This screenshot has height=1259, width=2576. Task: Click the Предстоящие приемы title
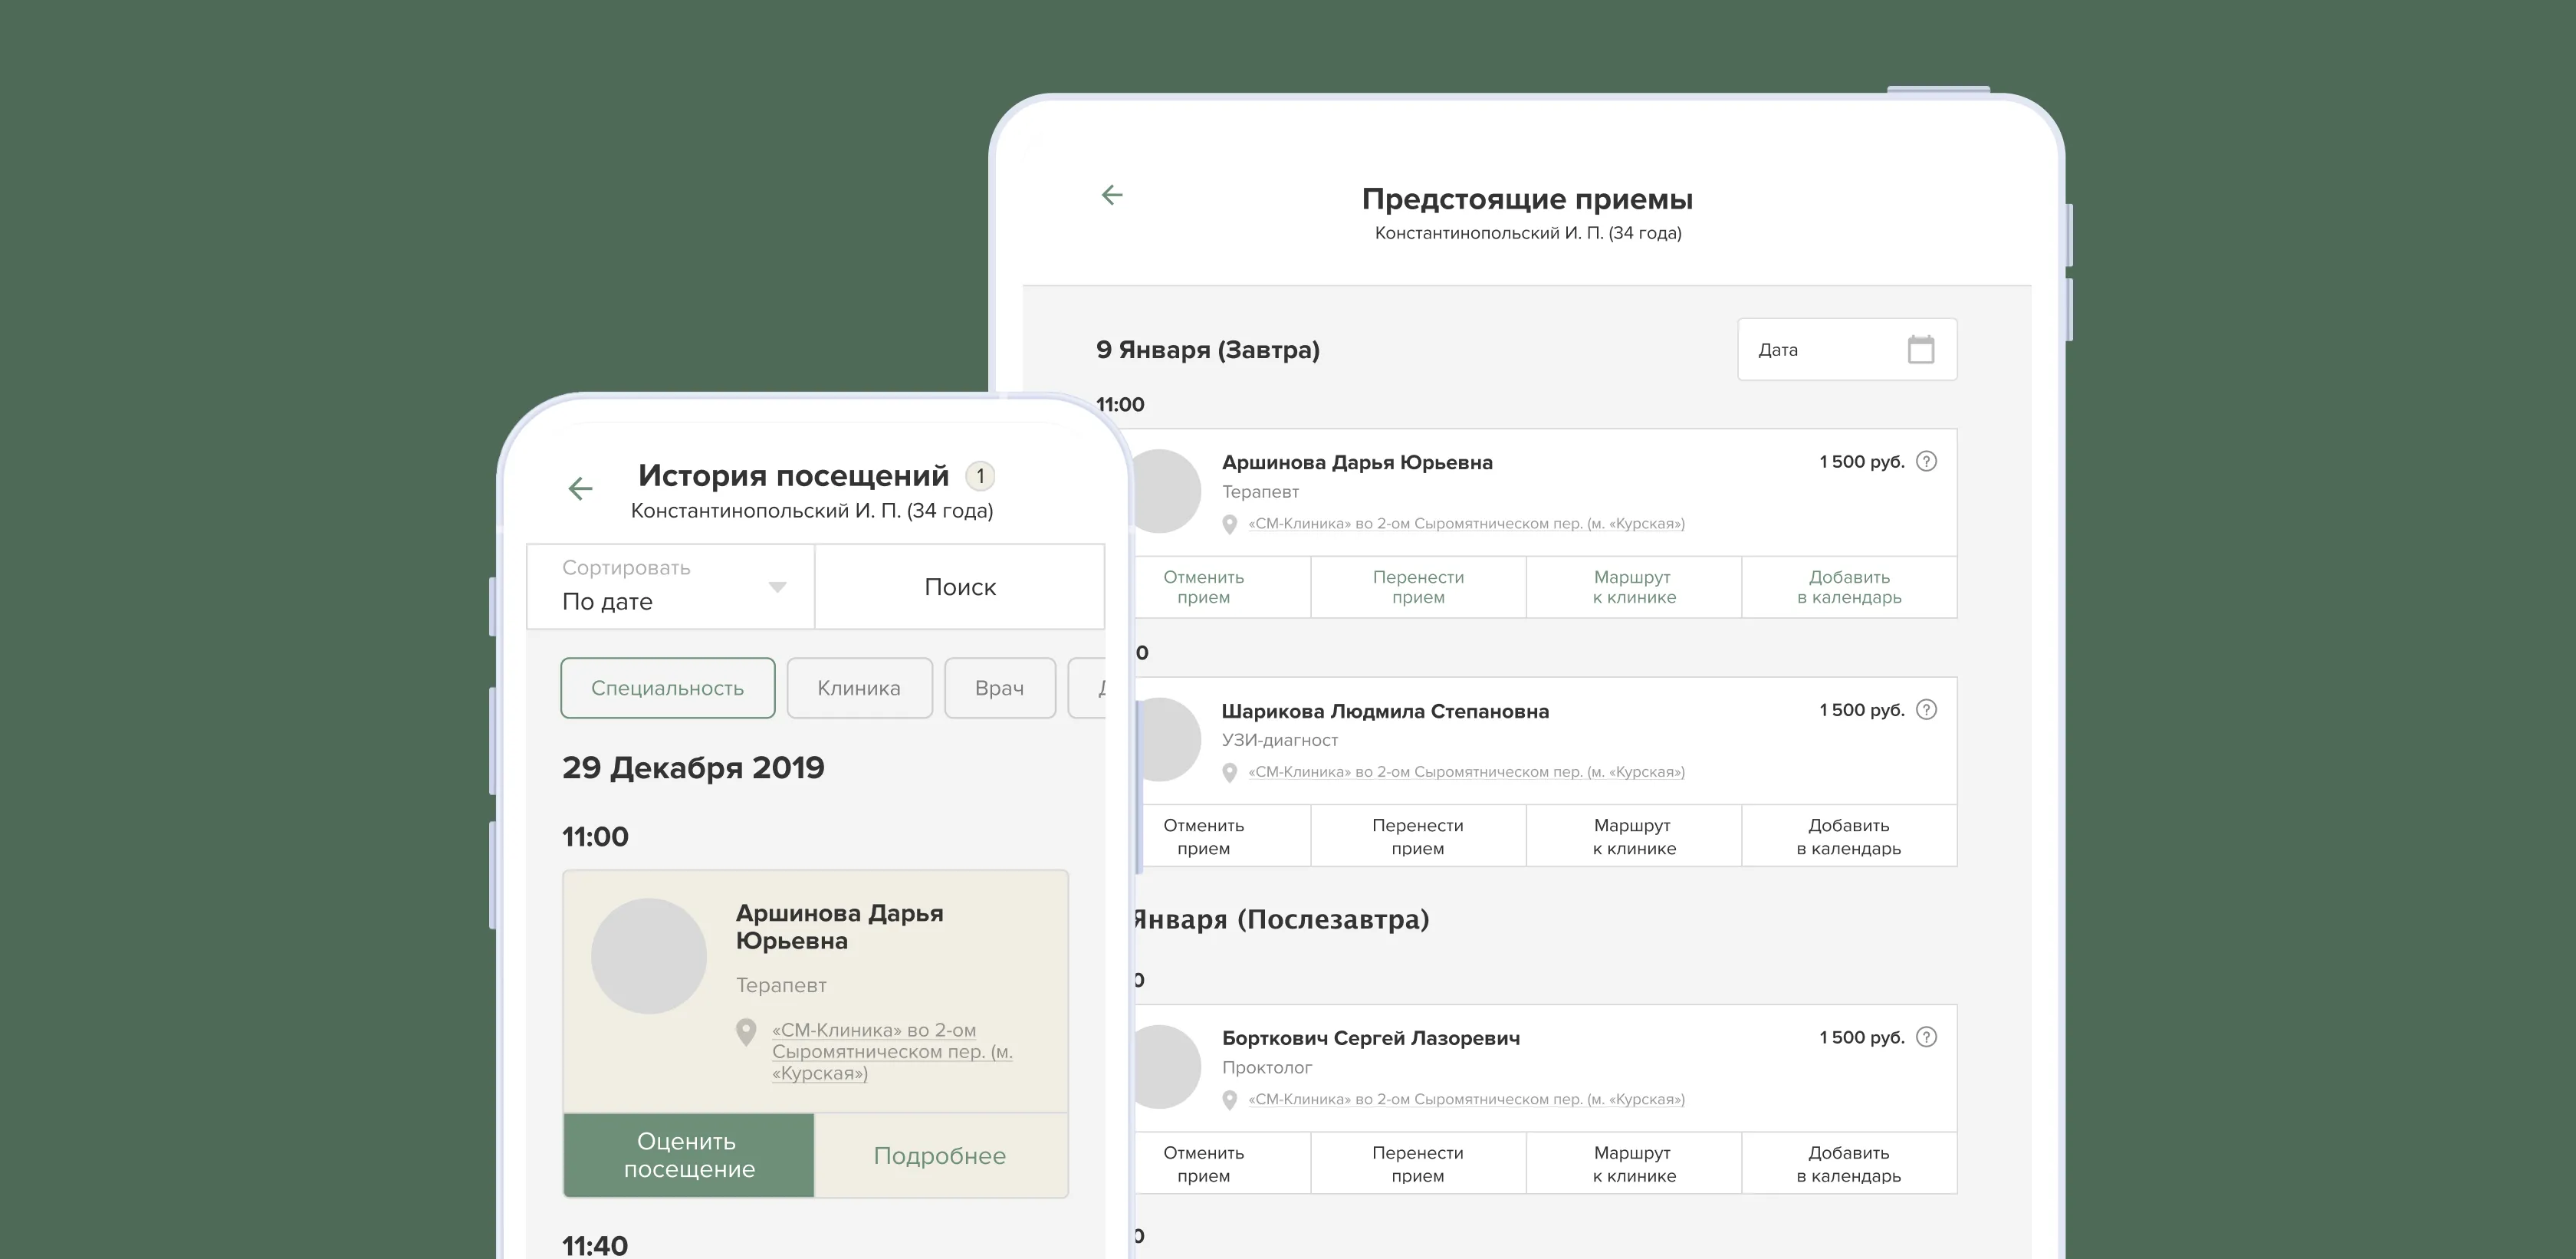[x=1527, y=199]
